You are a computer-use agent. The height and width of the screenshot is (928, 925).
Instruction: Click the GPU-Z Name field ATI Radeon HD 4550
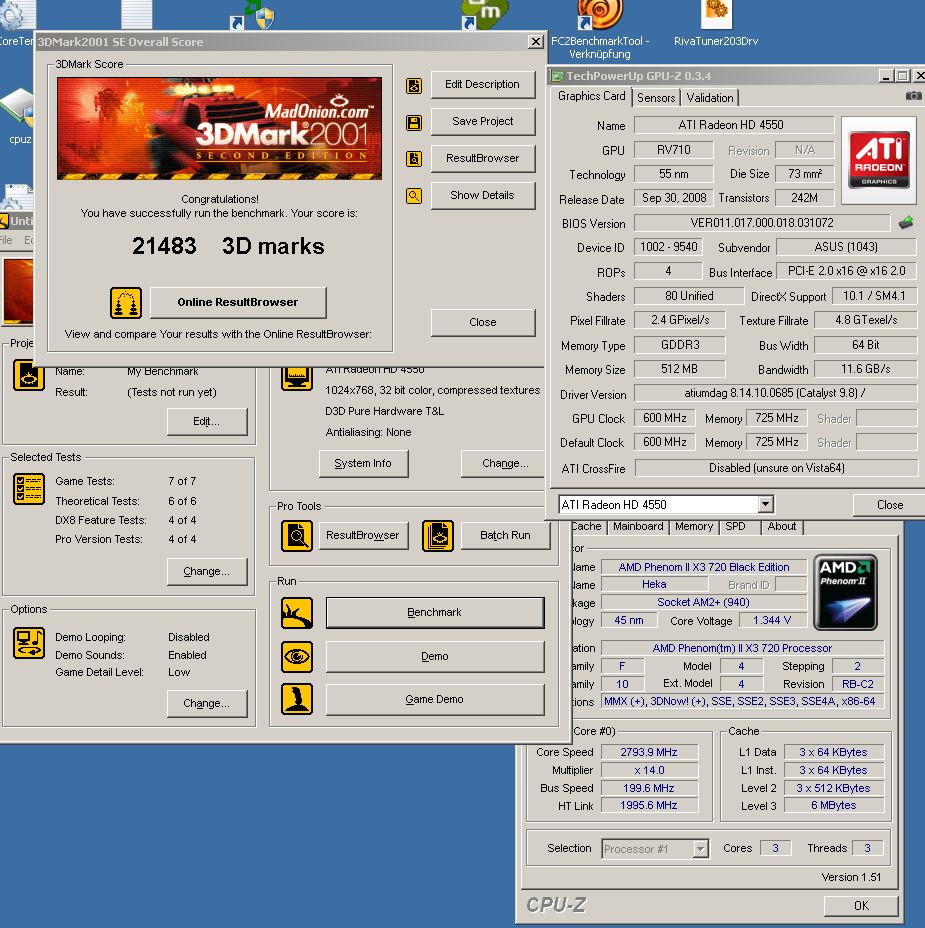tap(733, 125)
